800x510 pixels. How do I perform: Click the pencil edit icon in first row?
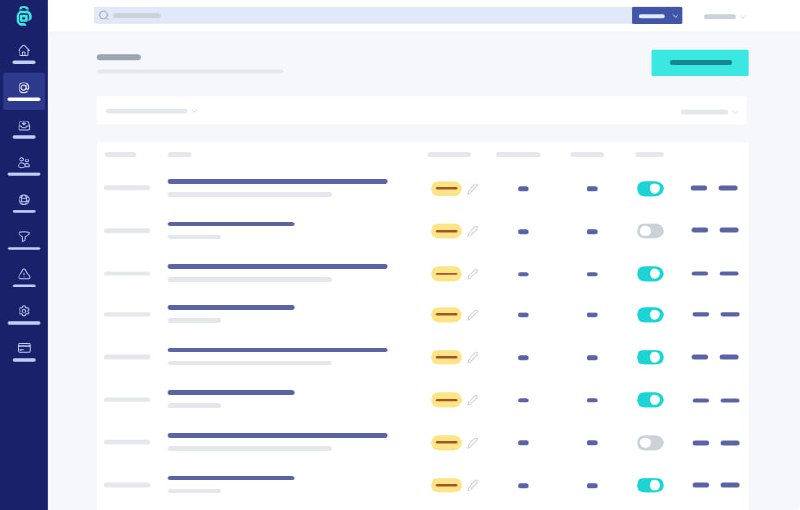pyautogui.click(x=473, y=189)
